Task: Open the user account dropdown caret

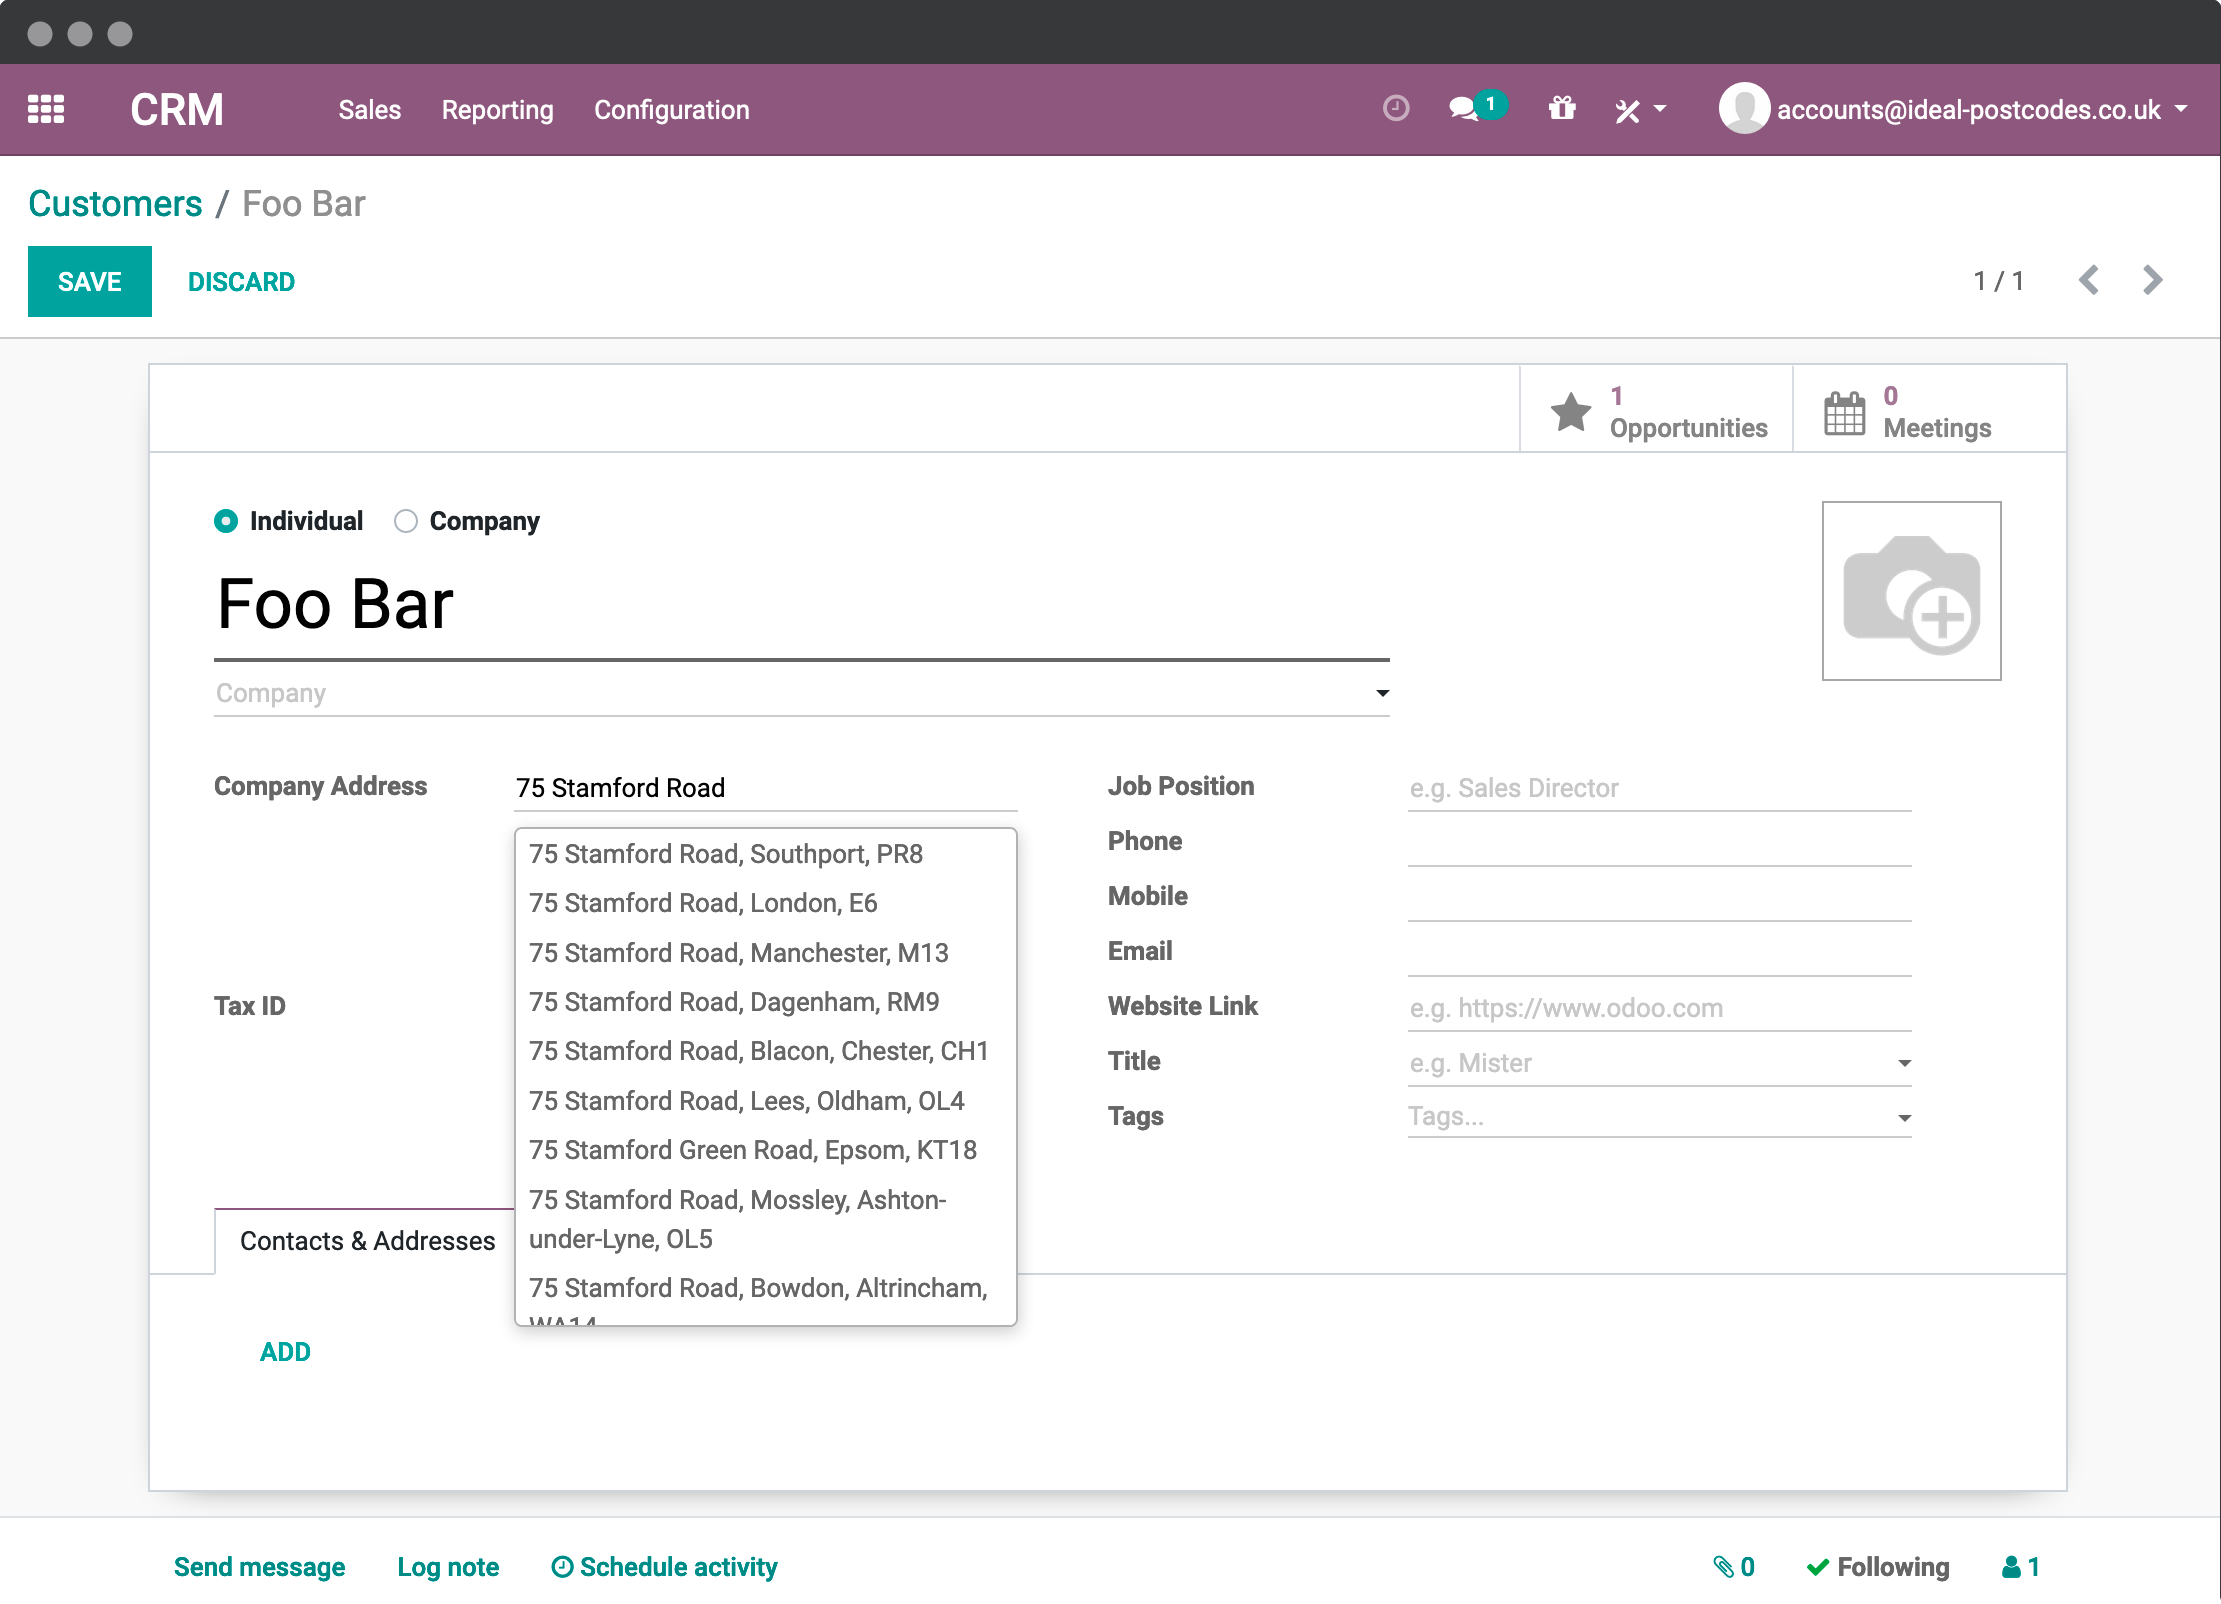Action: pos(2181,108)
